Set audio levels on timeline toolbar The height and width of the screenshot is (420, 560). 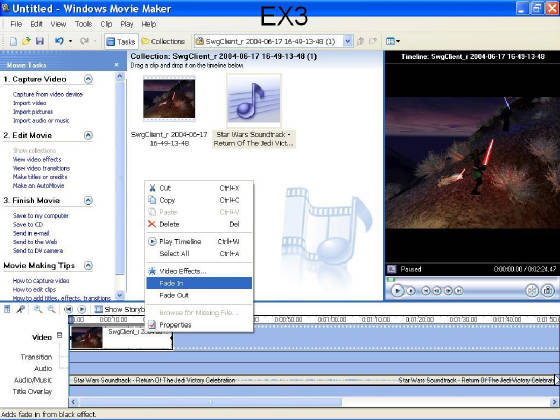click(7, 309)
